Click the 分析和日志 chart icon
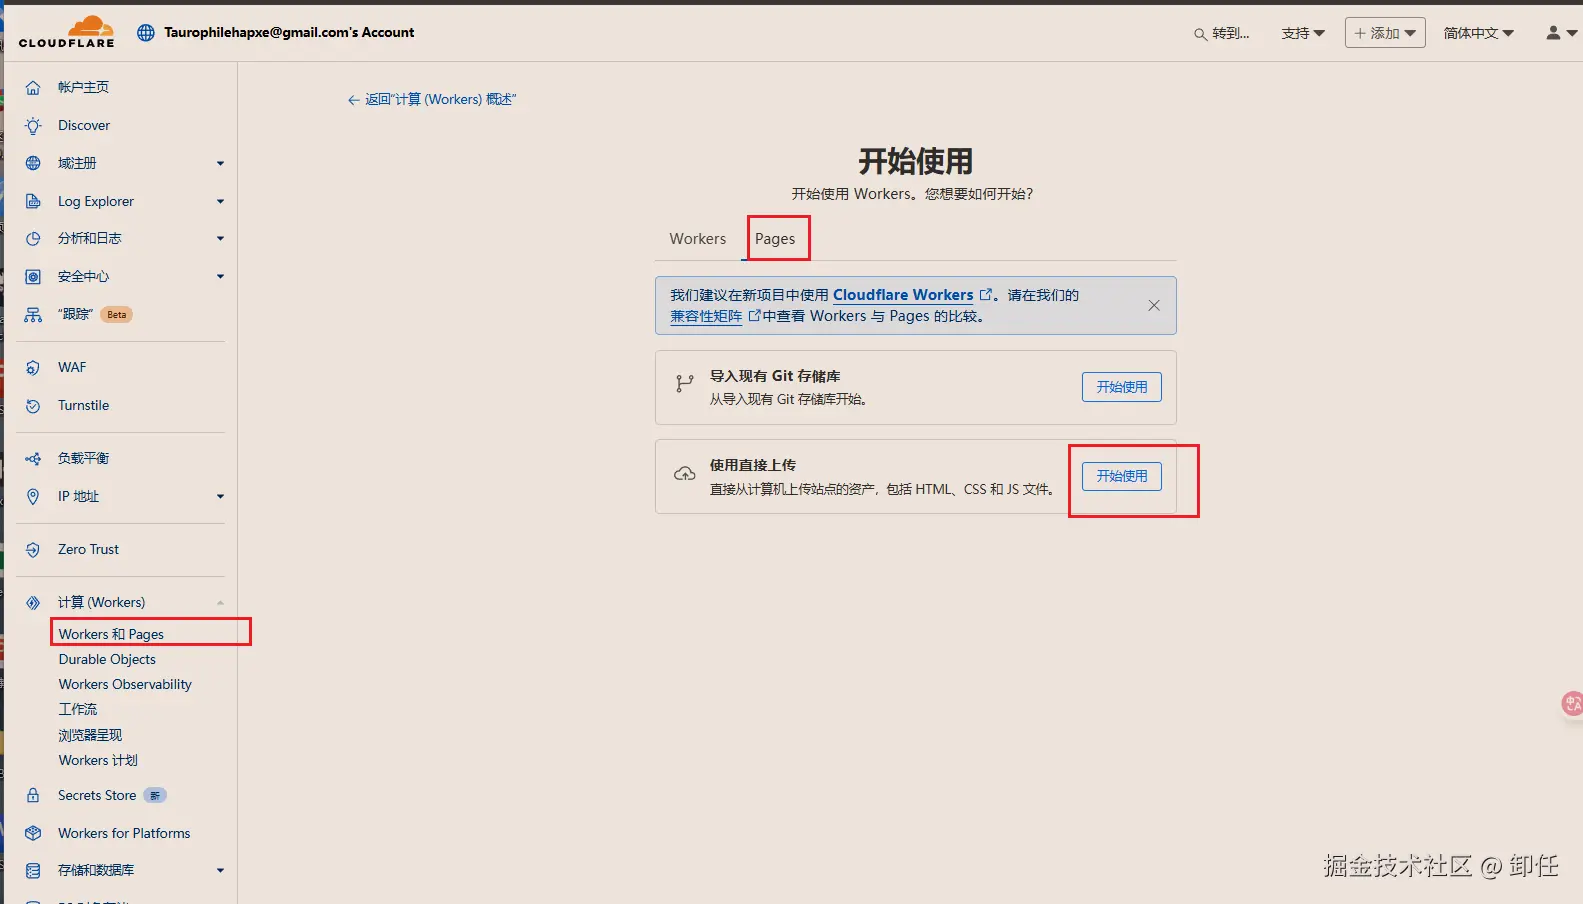Image resolution: width=1583 pixels, height=904 pixels. click(x=33, y=239)
